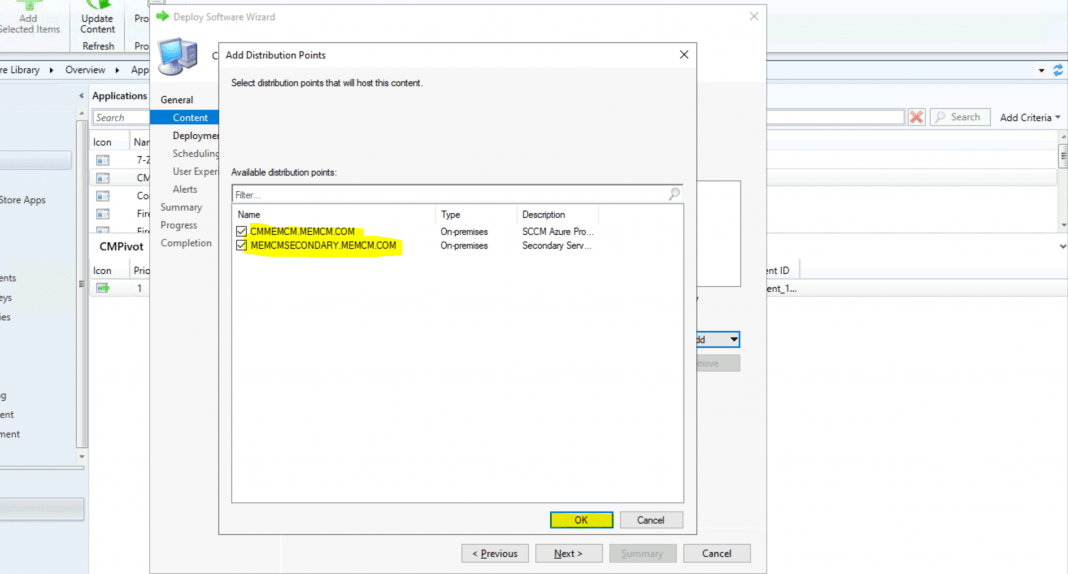Select the 7-Z application row icon
Image resolution: width=1068 pixels, height=574 pixels.
103,161
